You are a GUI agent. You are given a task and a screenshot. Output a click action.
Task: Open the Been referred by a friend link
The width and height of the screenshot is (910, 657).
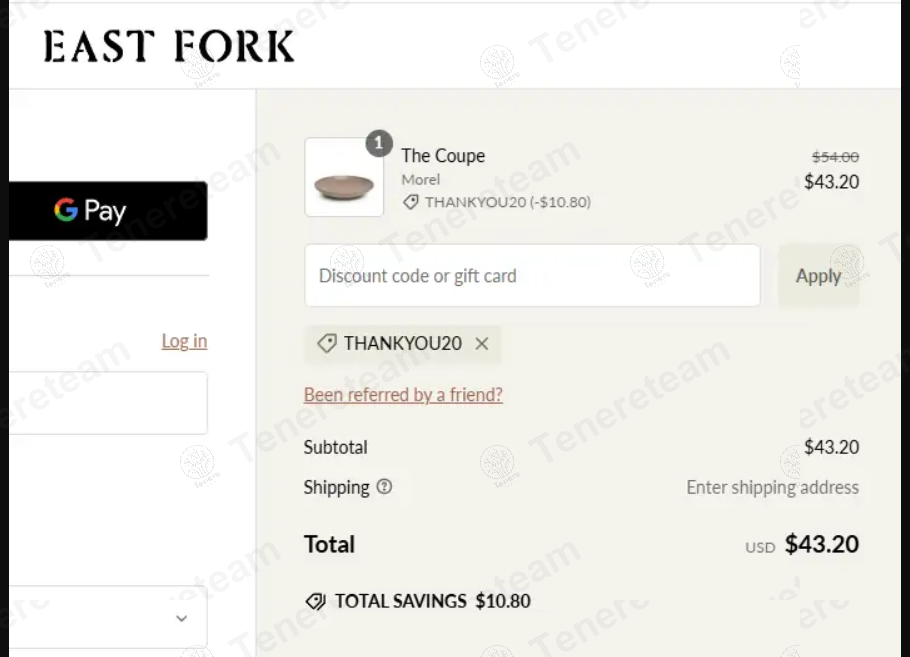pyautogui.click(x=403, y=395)
